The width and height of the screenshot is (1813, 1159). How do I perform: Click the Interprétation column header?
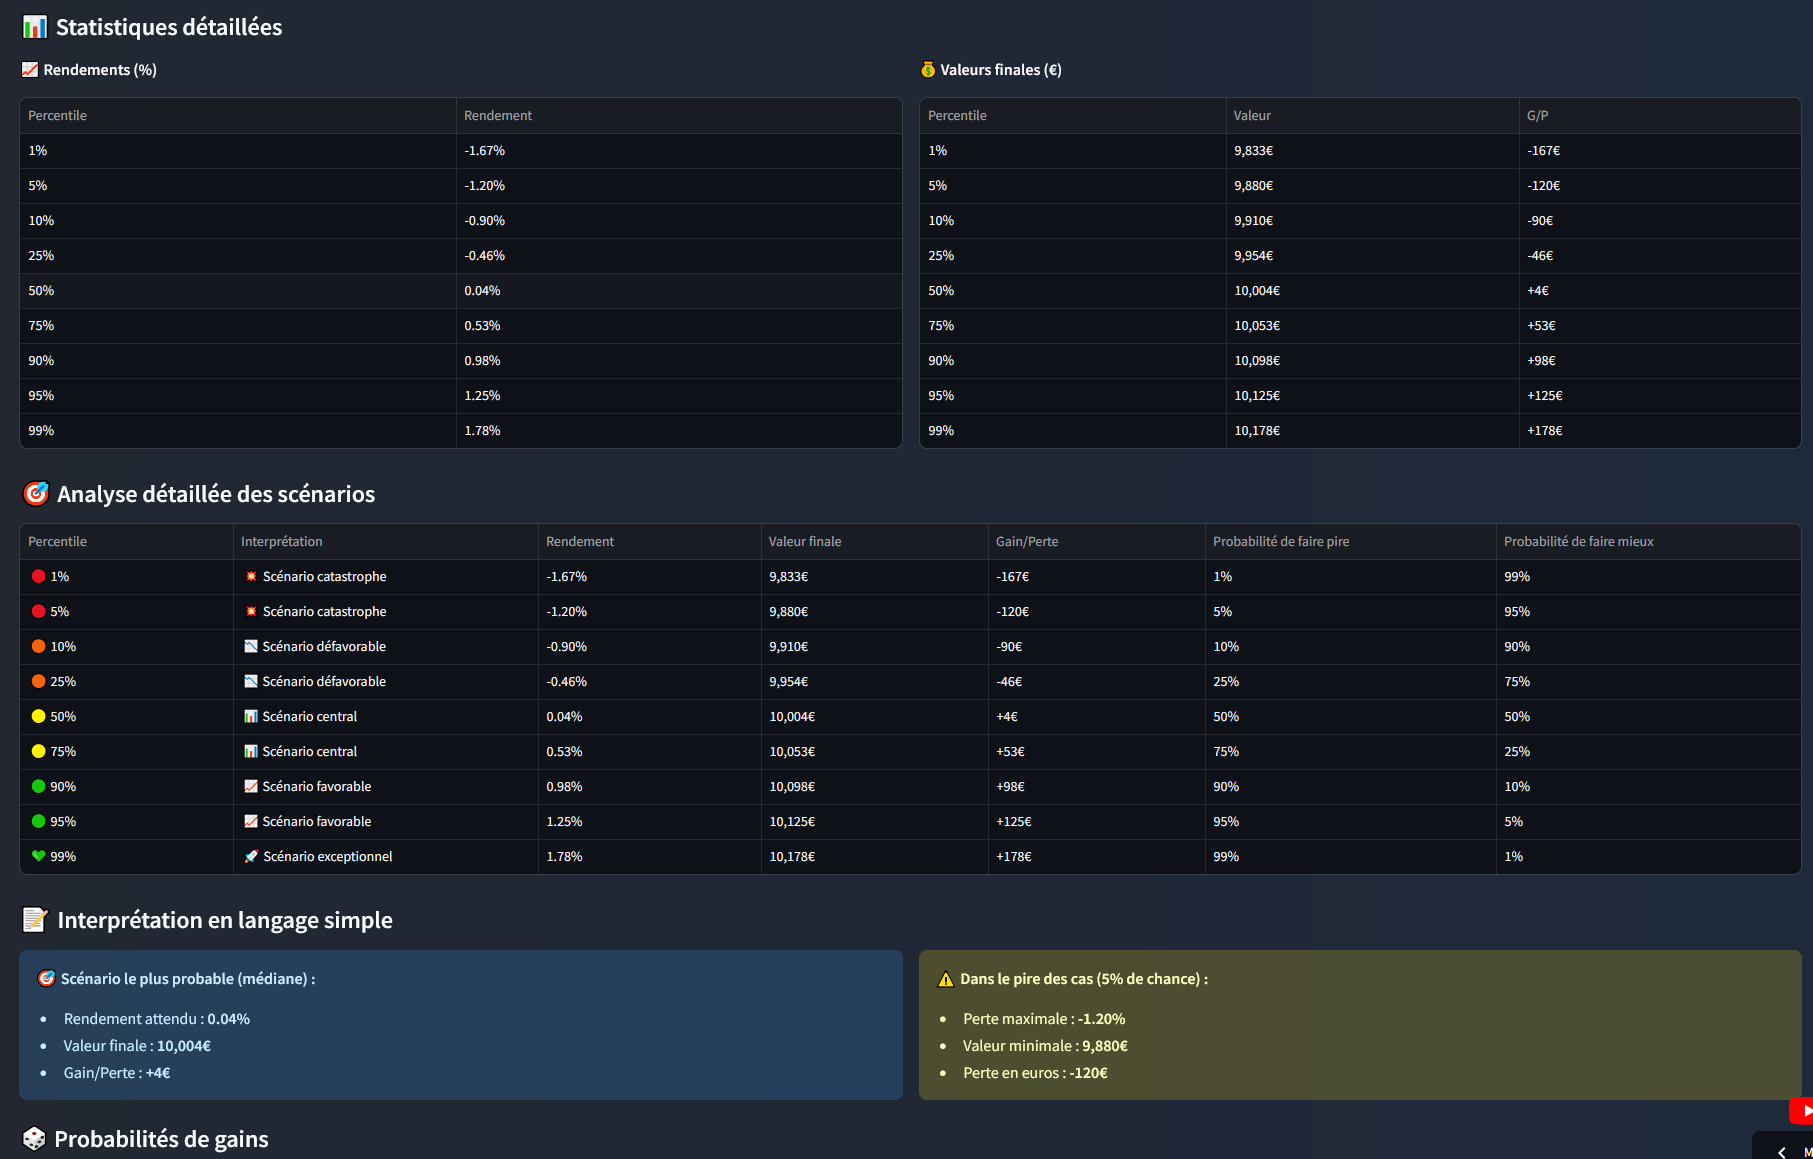(x=281, y=542)
